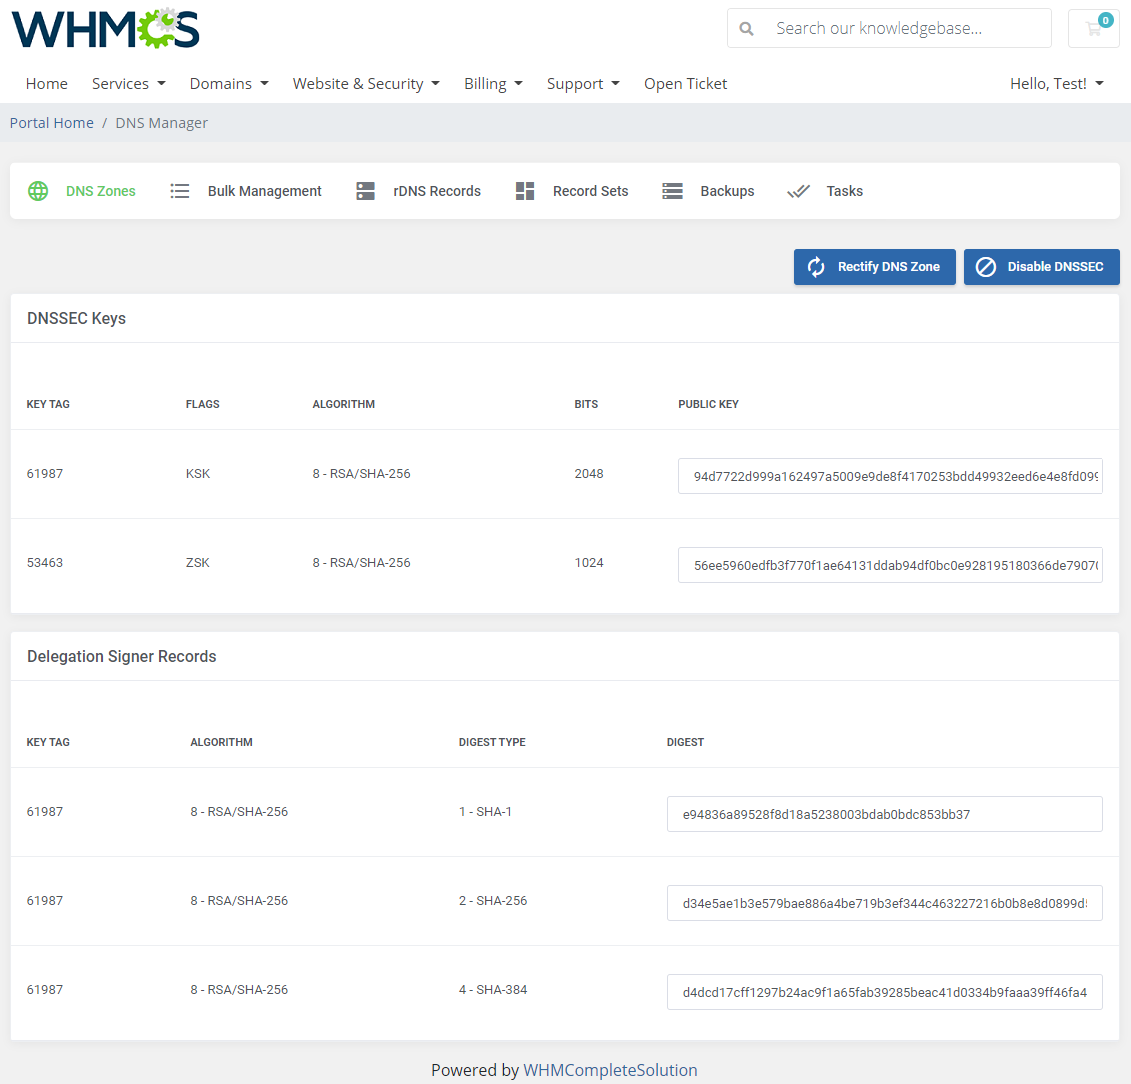This screenshot has height=1084, width=1131.
Task: Click the KSK public key text field
Action: coord(890,476)
